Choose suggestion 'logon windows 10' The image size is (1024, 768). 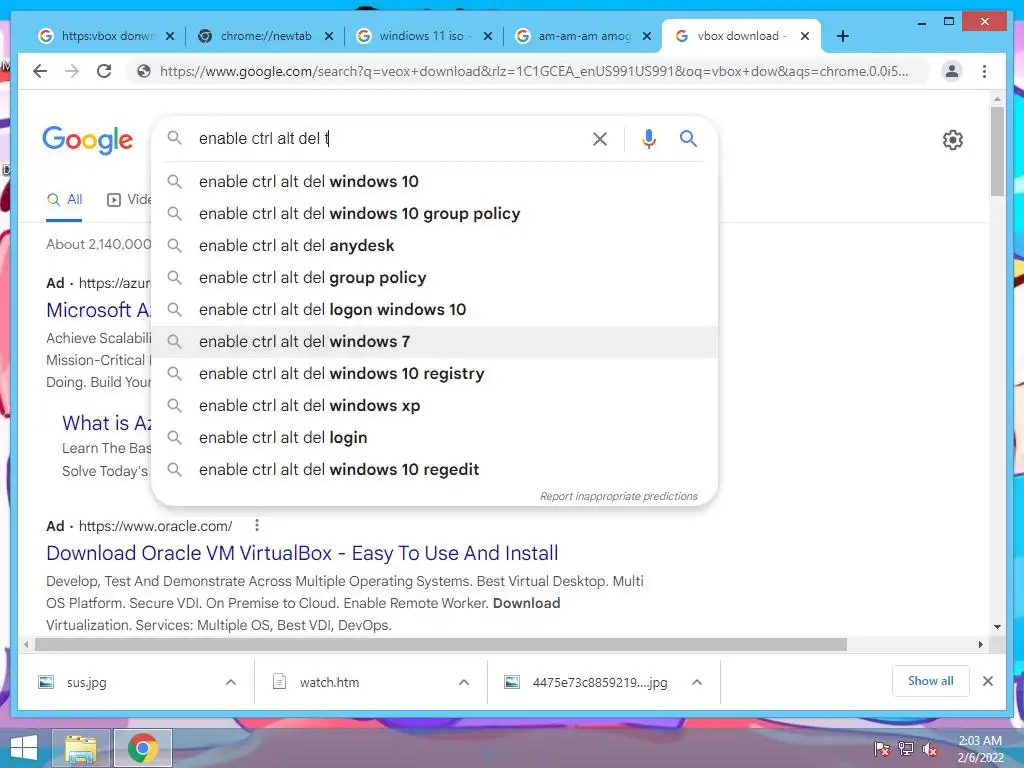[434, 310]
